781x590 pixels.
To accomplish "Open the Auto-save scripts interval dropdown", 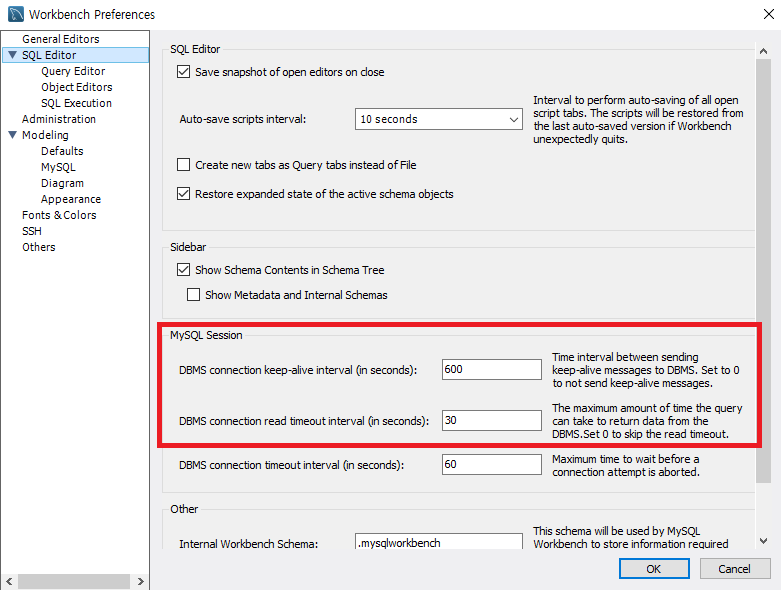I will point(439,119).
